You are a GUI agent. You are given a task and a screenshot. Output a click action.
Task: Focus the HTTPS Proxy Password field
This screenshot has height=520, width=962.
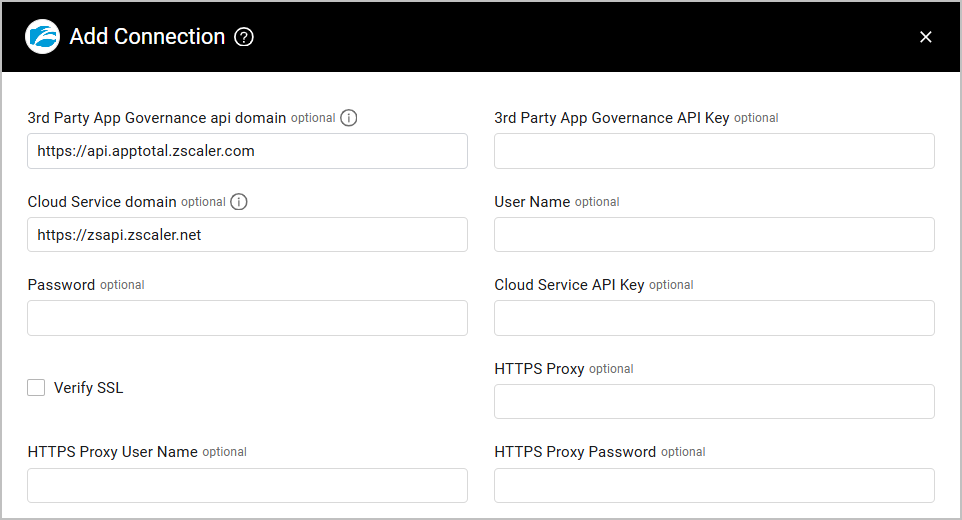(714, 486)
